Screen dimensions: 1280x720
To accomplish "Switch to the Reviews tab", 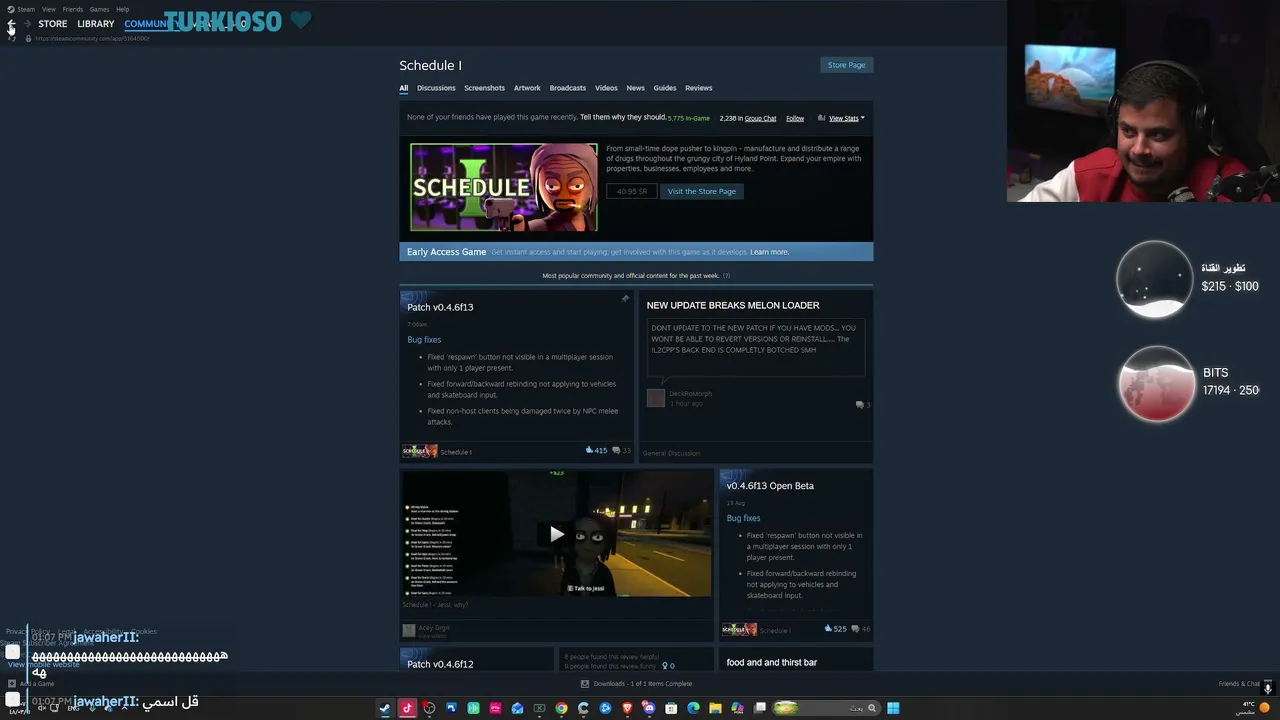I will (x=699, y=88).
